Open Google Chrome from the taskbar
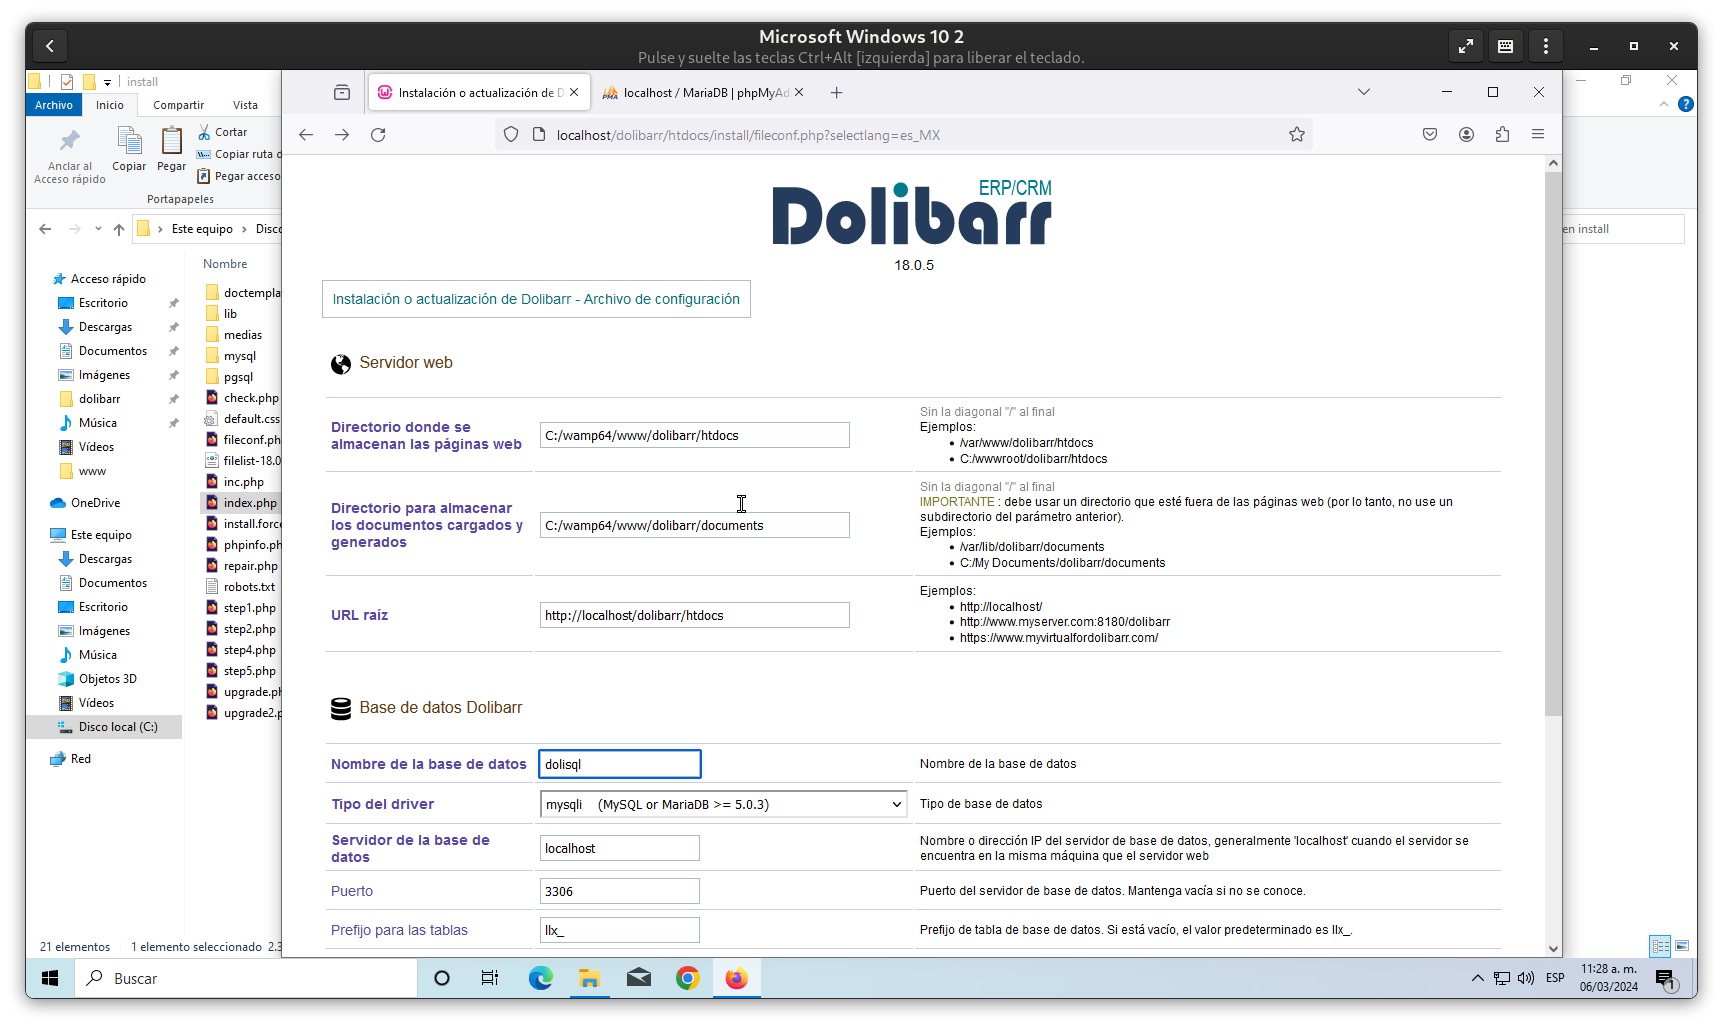The height and width of the screenshot is (1027, 1723). coord(687,978)
